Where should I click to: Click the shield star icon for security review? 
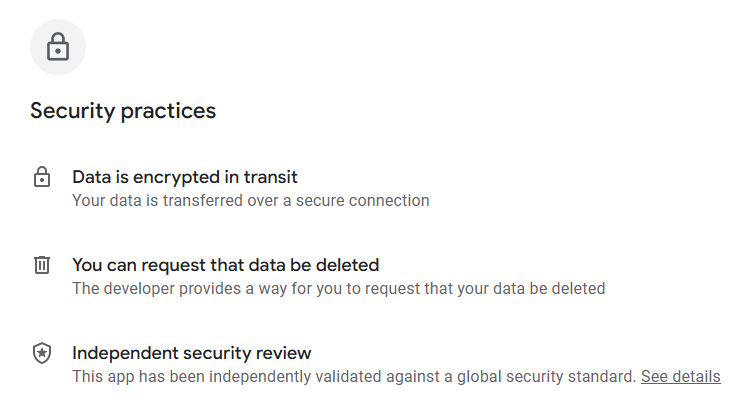pyautogui.click(x=42, y=353)
